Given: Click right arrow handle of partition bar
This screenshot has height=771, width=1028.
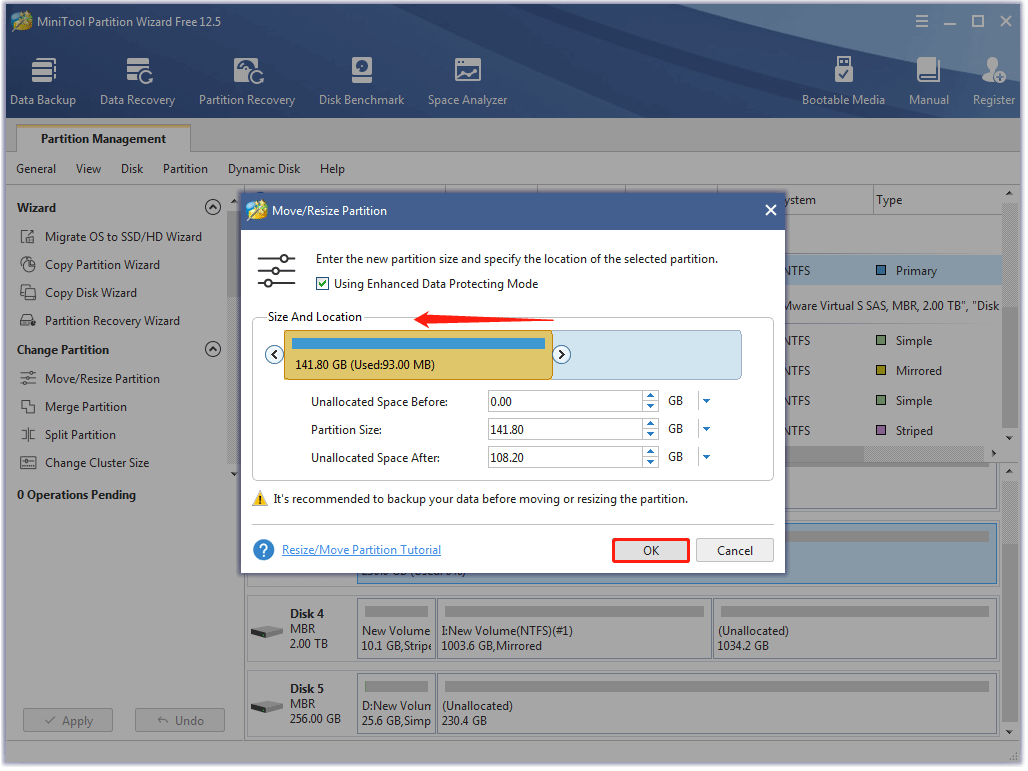Looking at the screenshot, I should (x=561, y=355).
